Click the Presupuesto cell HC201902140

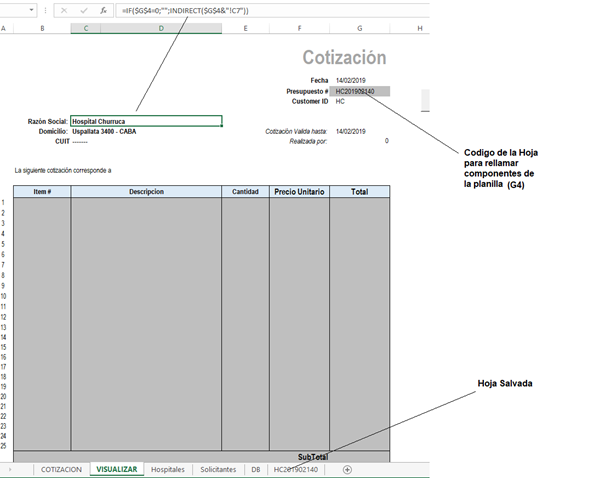pyautogui.click(x=359, y=91)
